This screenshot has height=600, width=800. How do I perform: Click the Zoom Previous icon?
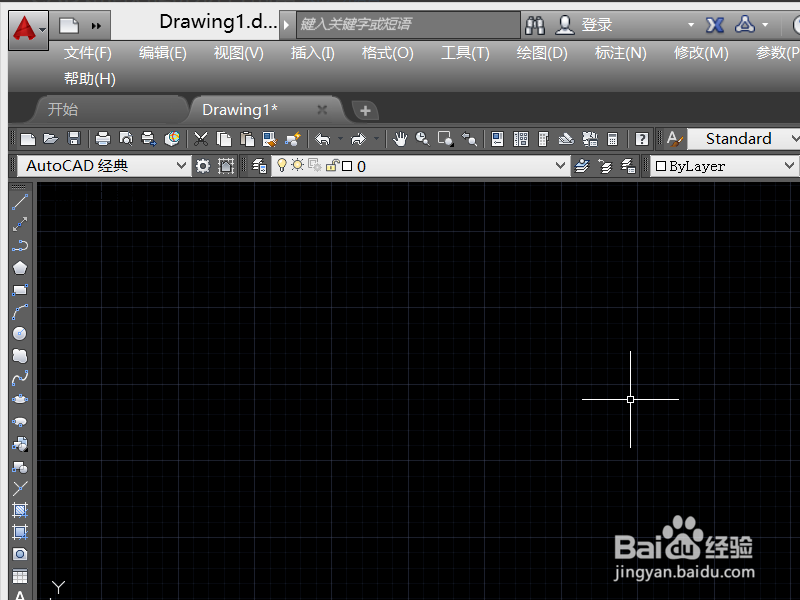[469, 139]
